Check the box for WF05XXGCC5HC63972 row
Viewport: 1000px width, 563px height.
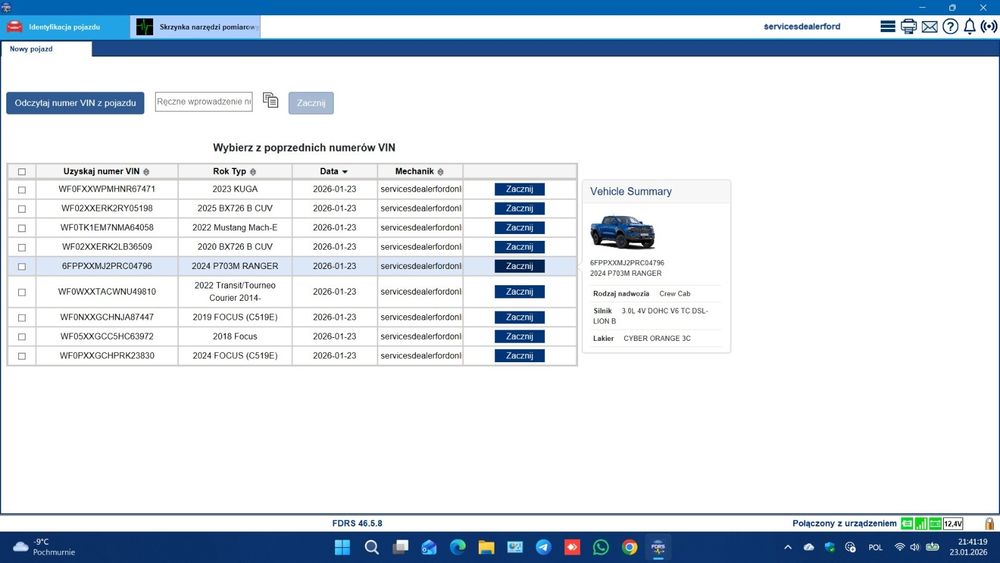coord(22,337)
